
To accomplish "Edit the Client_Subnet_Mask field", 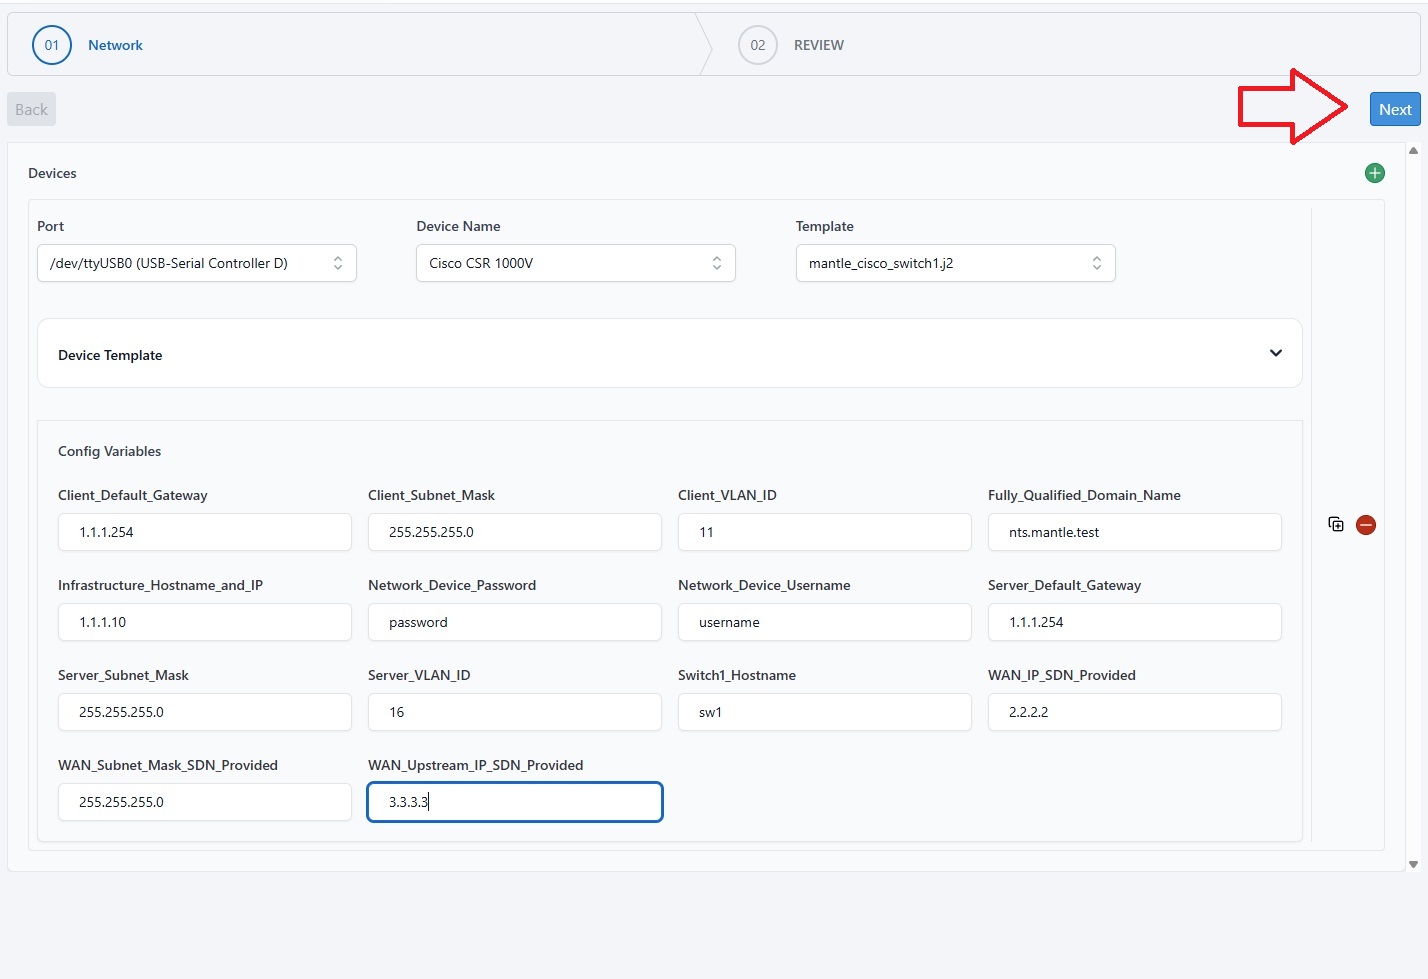I will 515,532.
